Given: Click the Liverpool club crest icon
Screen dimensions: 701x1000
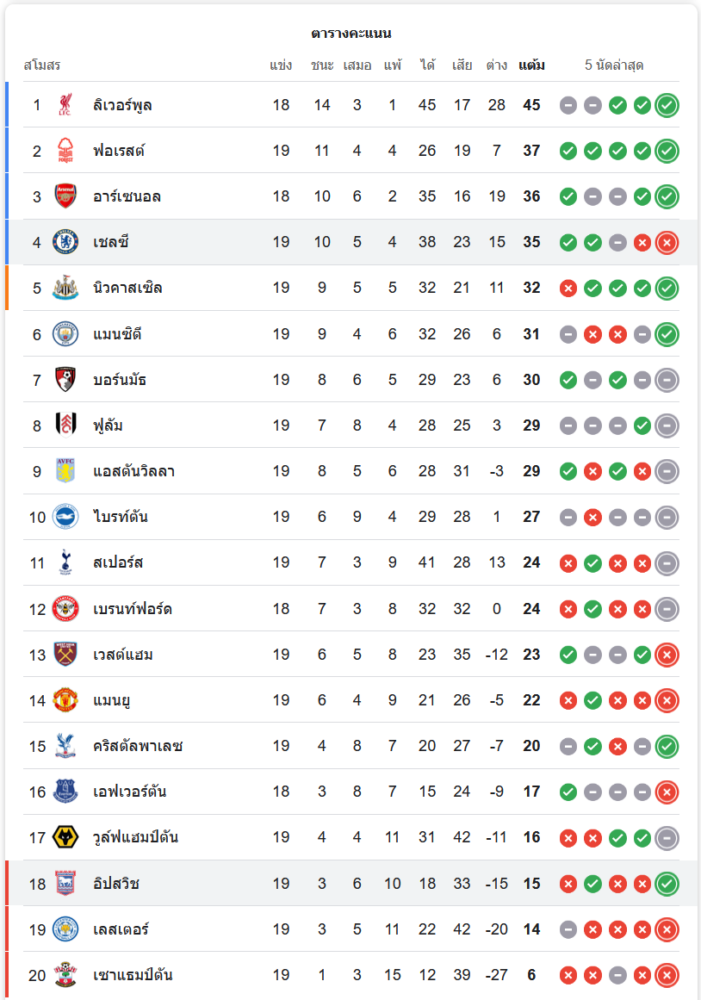Looking at the screenshot, I should pyautogui.click(x=66, y=105).
